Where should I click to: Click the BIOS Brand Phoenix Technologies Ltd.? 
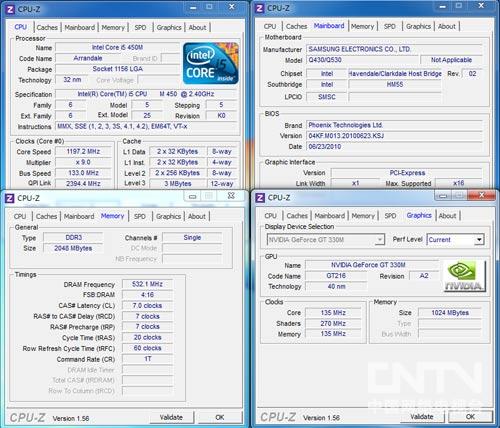[394, 125]
